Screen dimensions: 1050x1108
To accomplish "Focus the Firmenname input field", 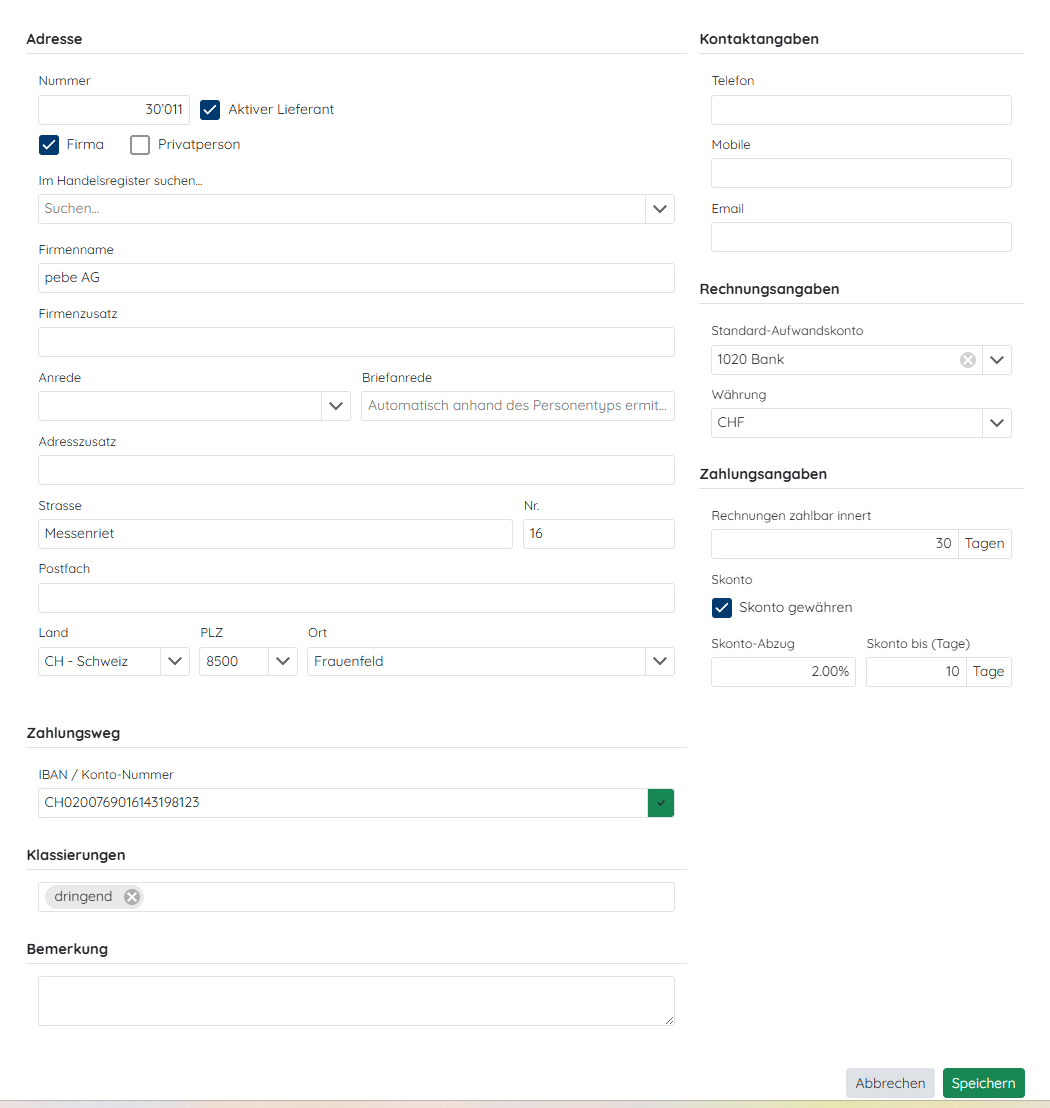I will (356, 278).
